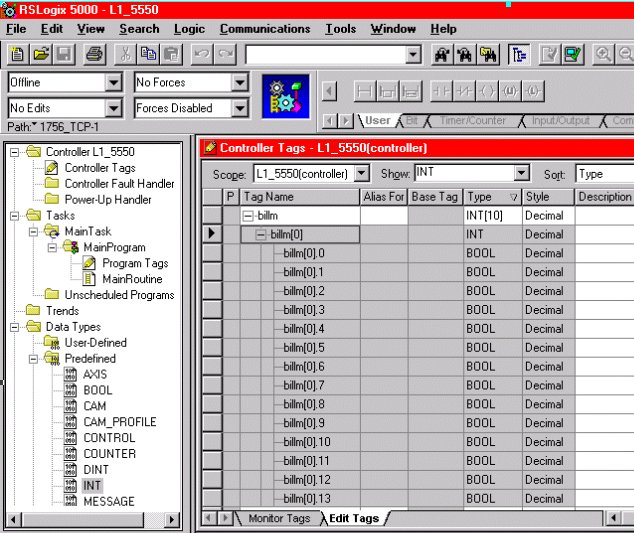The height and width of the screenshot is (533, 634).
Task: Click the billm[0].5 tag name cell
Action: (x=300, y=348)
